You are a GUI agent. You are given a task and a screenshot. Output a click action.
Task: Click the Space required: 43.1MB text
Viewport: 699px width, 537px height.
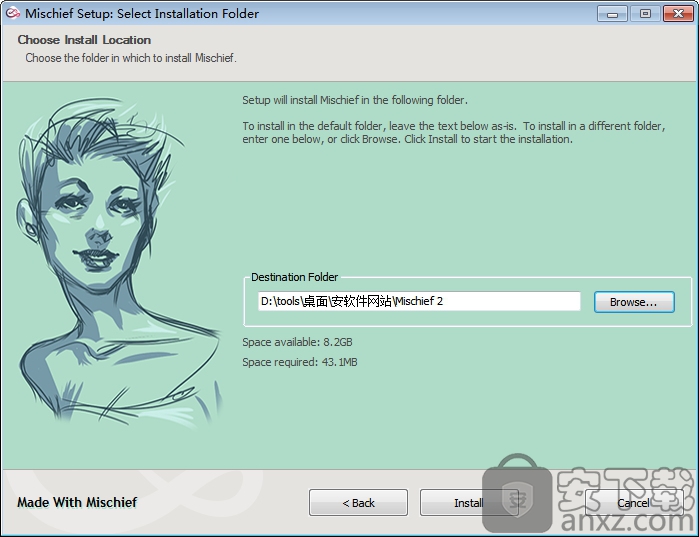coord(300,362)
